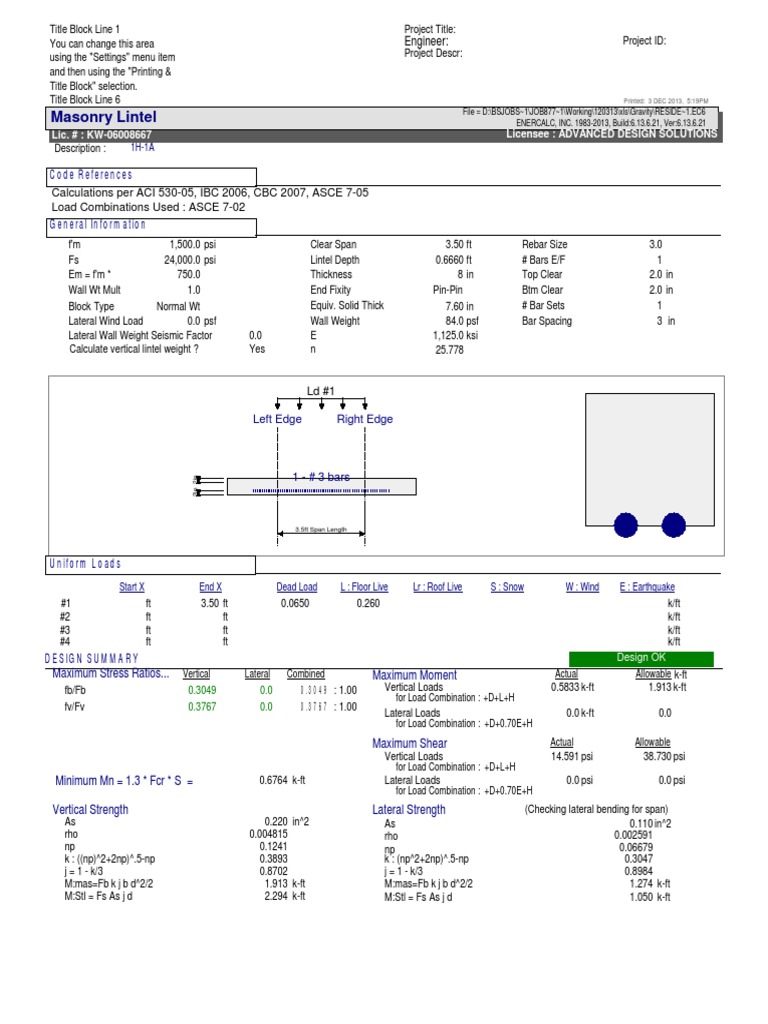This screenshot has width=768, height=1024.
Task: Click the fv/Fv vertical ratio '0.3767'
Action: point(202,707)
